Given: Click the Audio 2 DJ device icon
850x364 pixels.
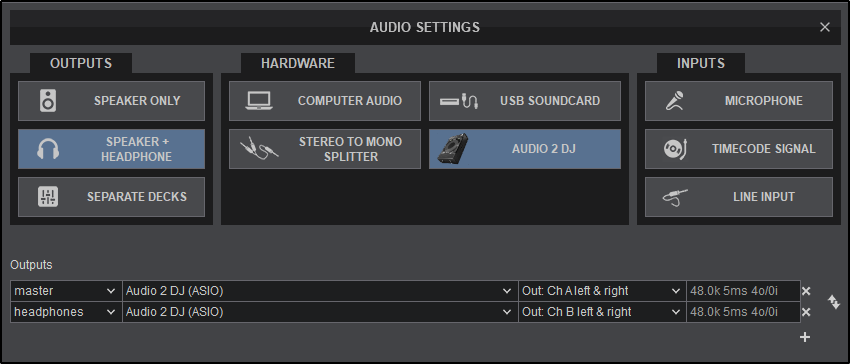Looking at the screenshot, I should click(x=452, y=149).
